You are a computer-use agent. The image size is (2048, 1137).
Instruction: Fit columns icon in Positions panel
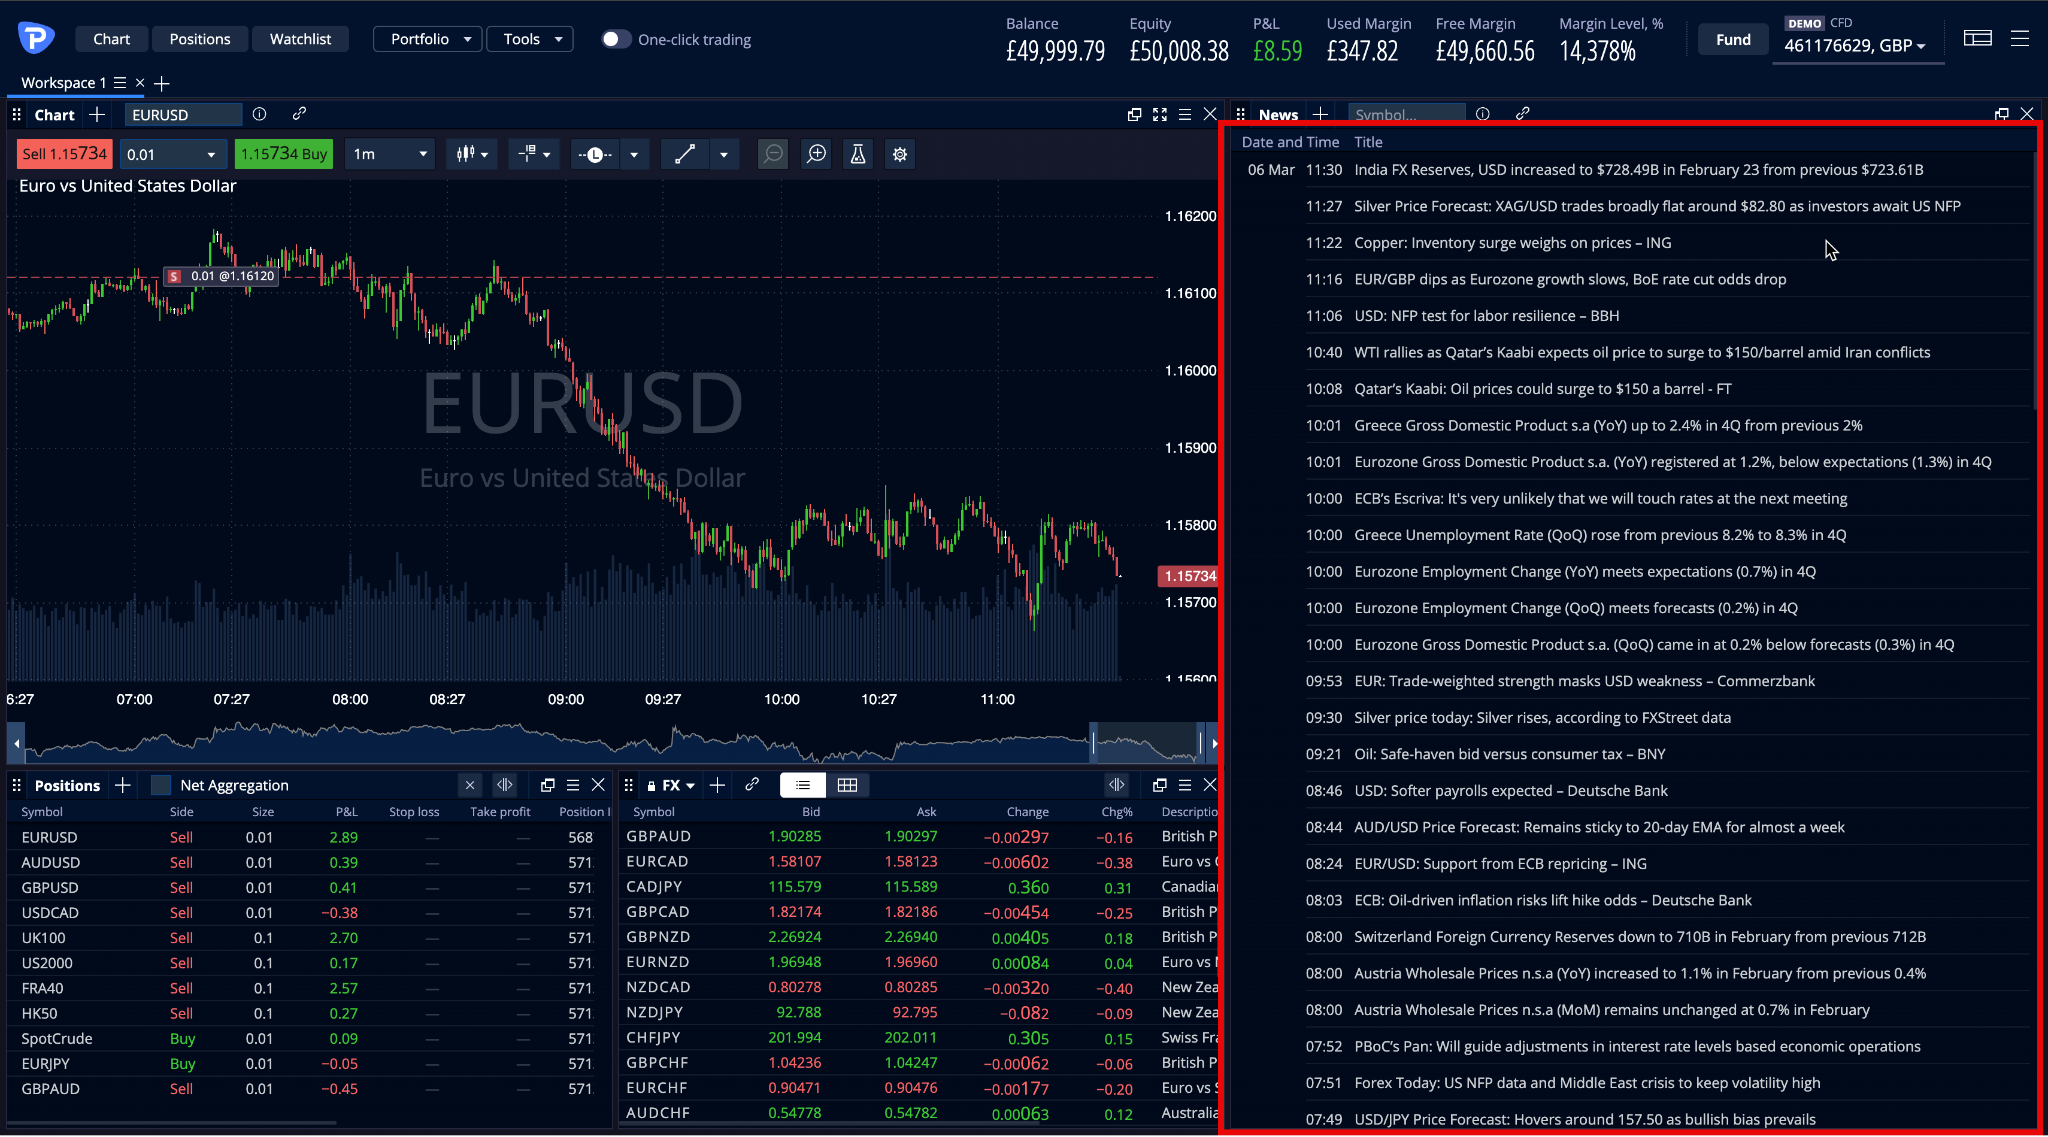click(x=505, y=785)
